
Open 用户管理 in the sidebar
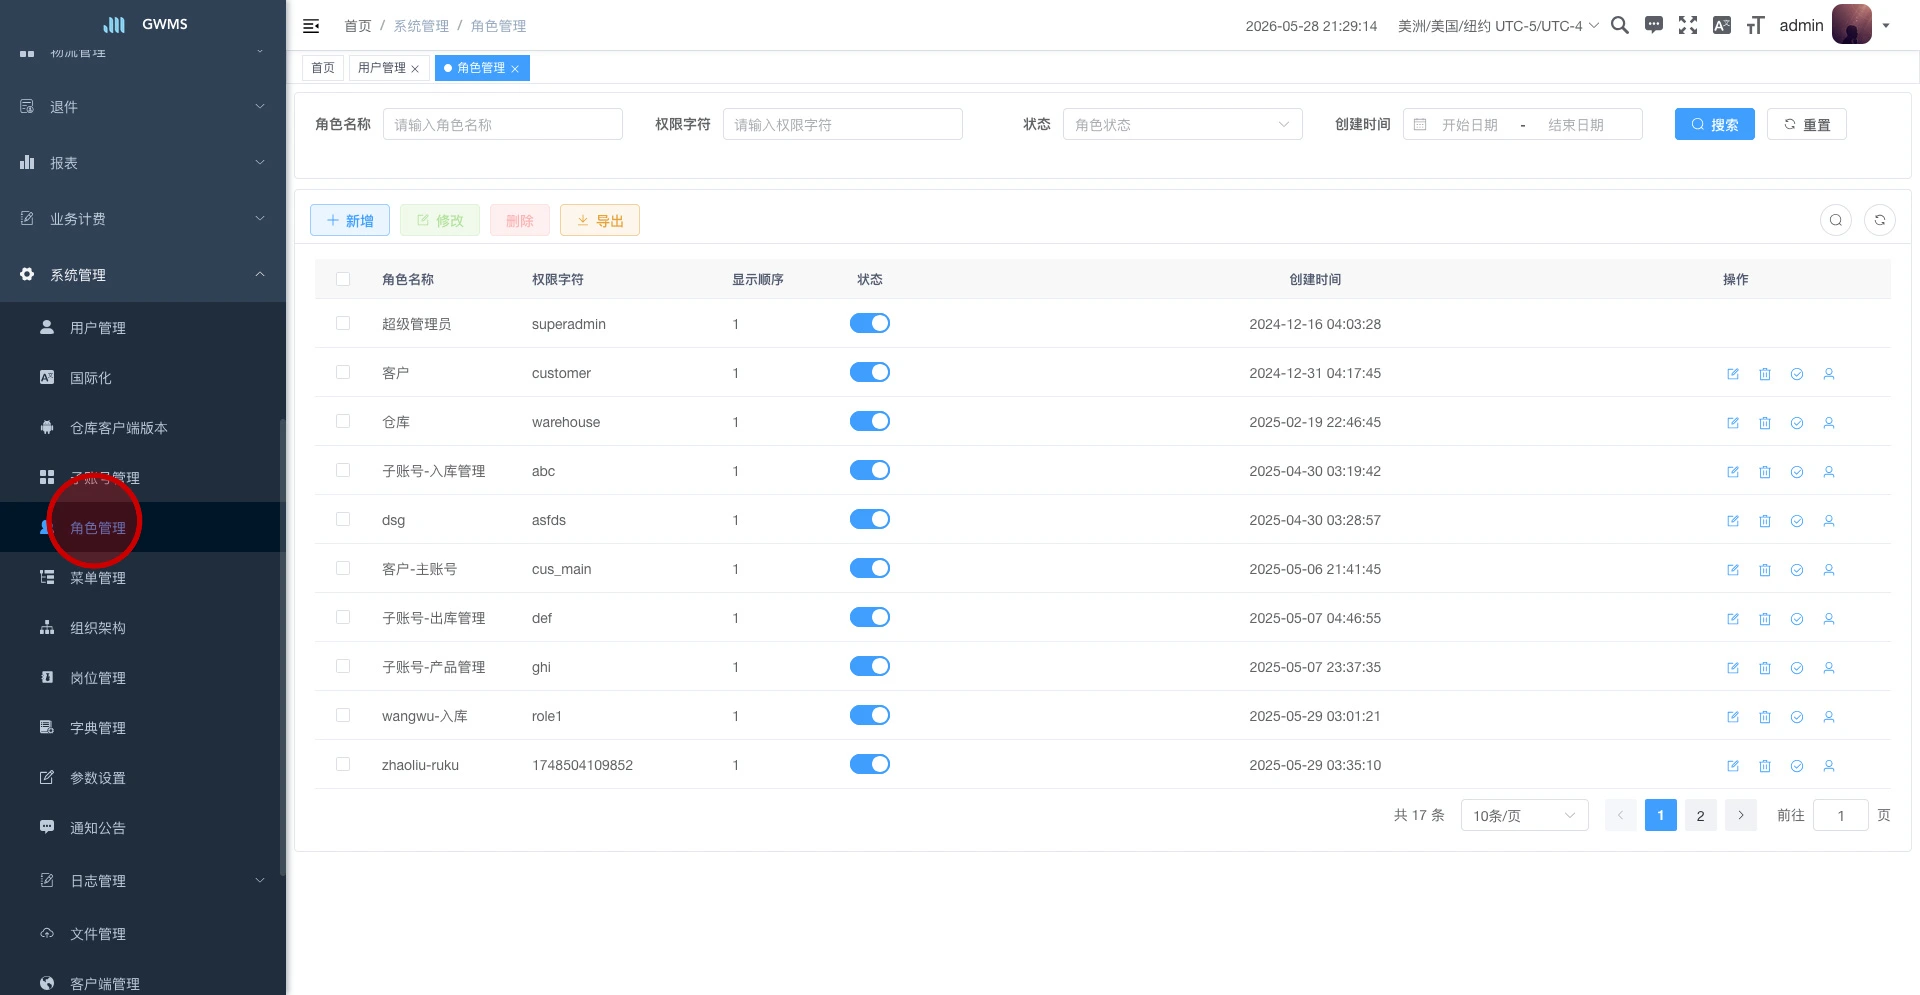(143, 328)
